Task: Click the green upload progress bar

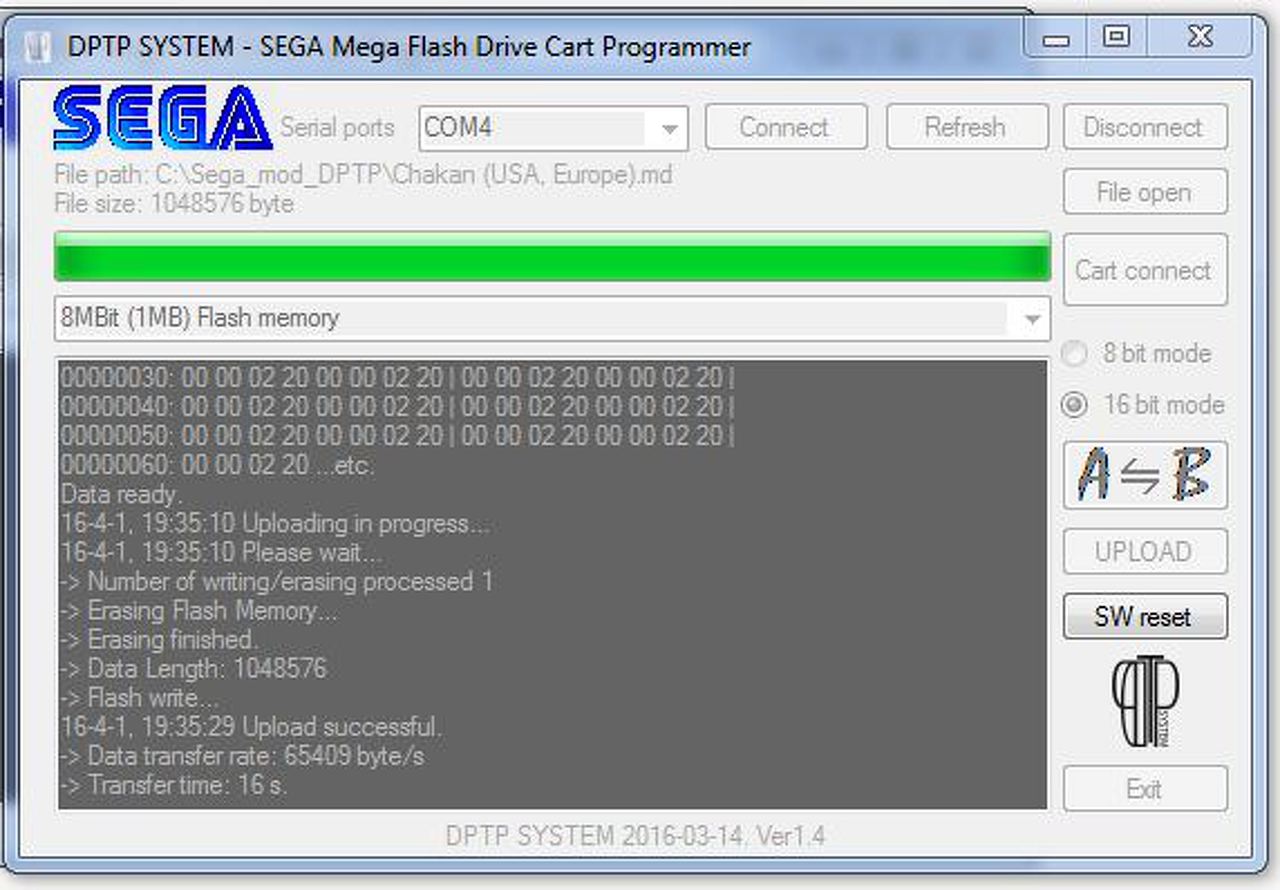Action: (x=552, y=257)
